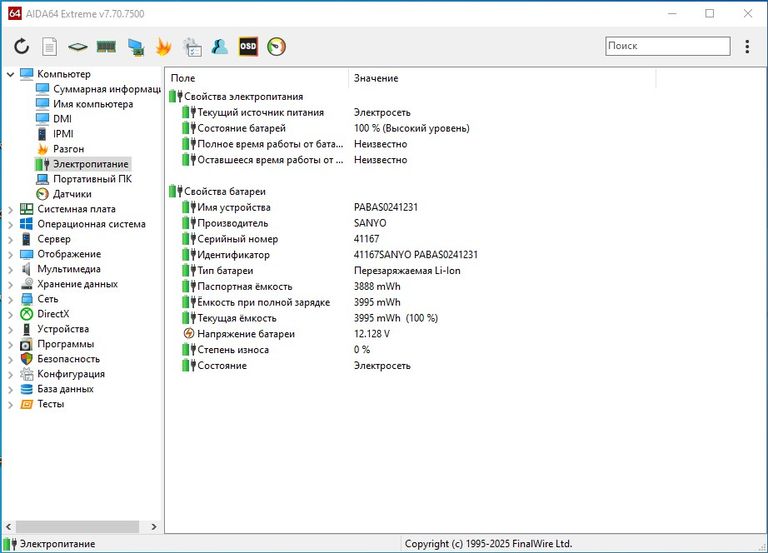Click the tree horizontal scrollbar thumb
Image resolution: width=768 pixels, height=553 pixels.
point(77,527)
